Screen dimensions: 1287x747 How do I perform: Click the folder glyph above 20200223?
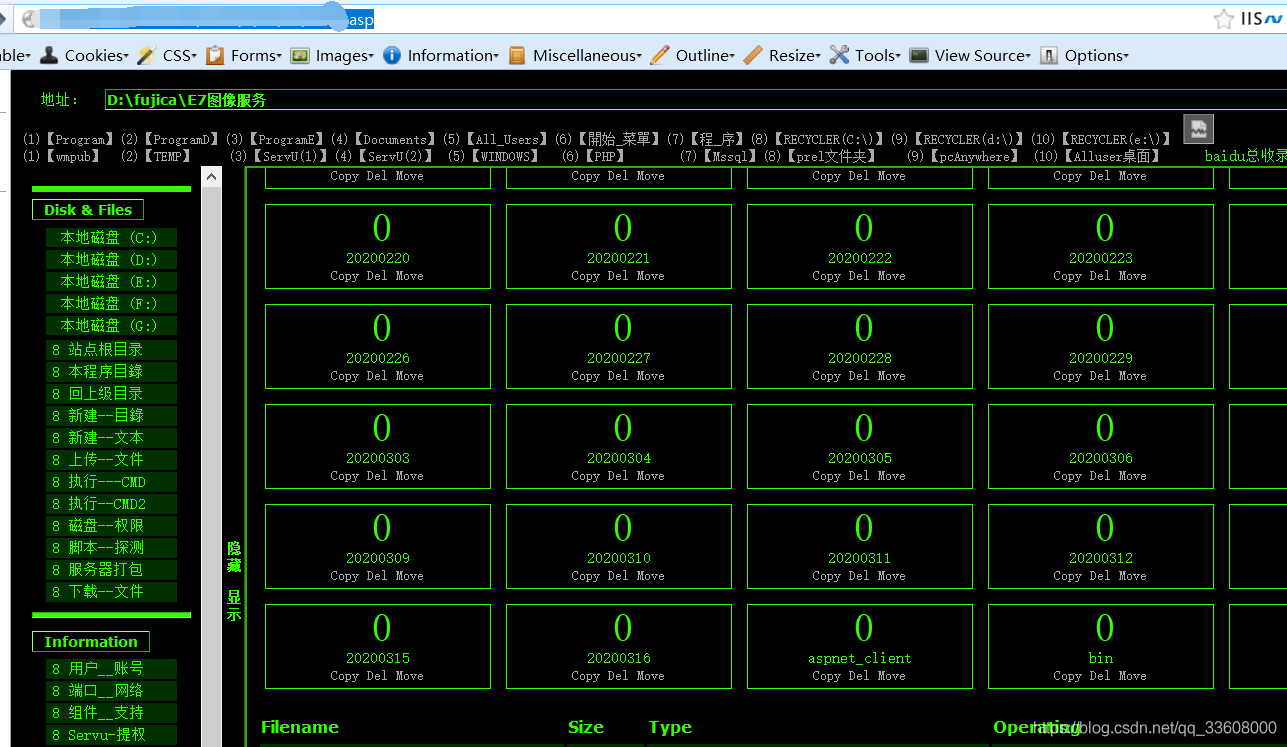[x=1104, y=228]
